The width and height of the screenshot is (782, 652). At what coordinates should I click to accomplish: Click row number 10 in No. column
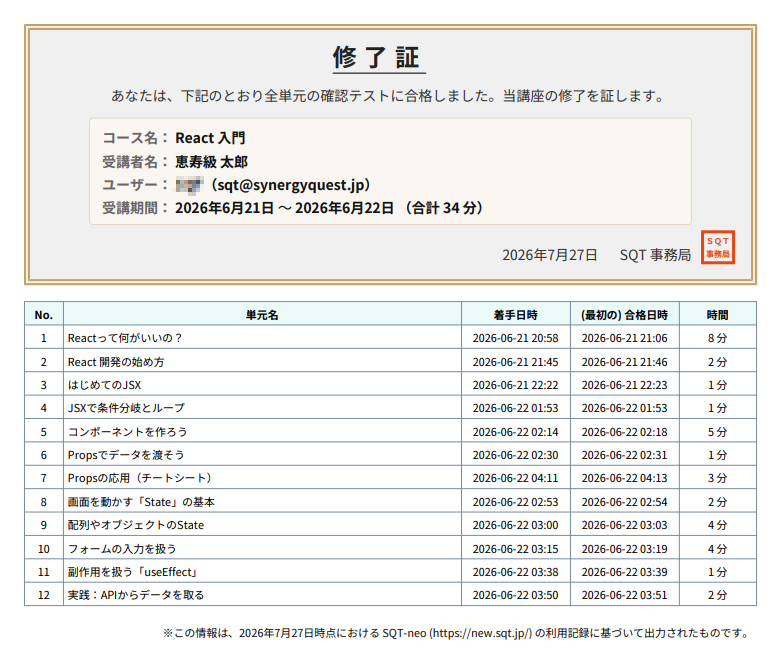[44, 549]
